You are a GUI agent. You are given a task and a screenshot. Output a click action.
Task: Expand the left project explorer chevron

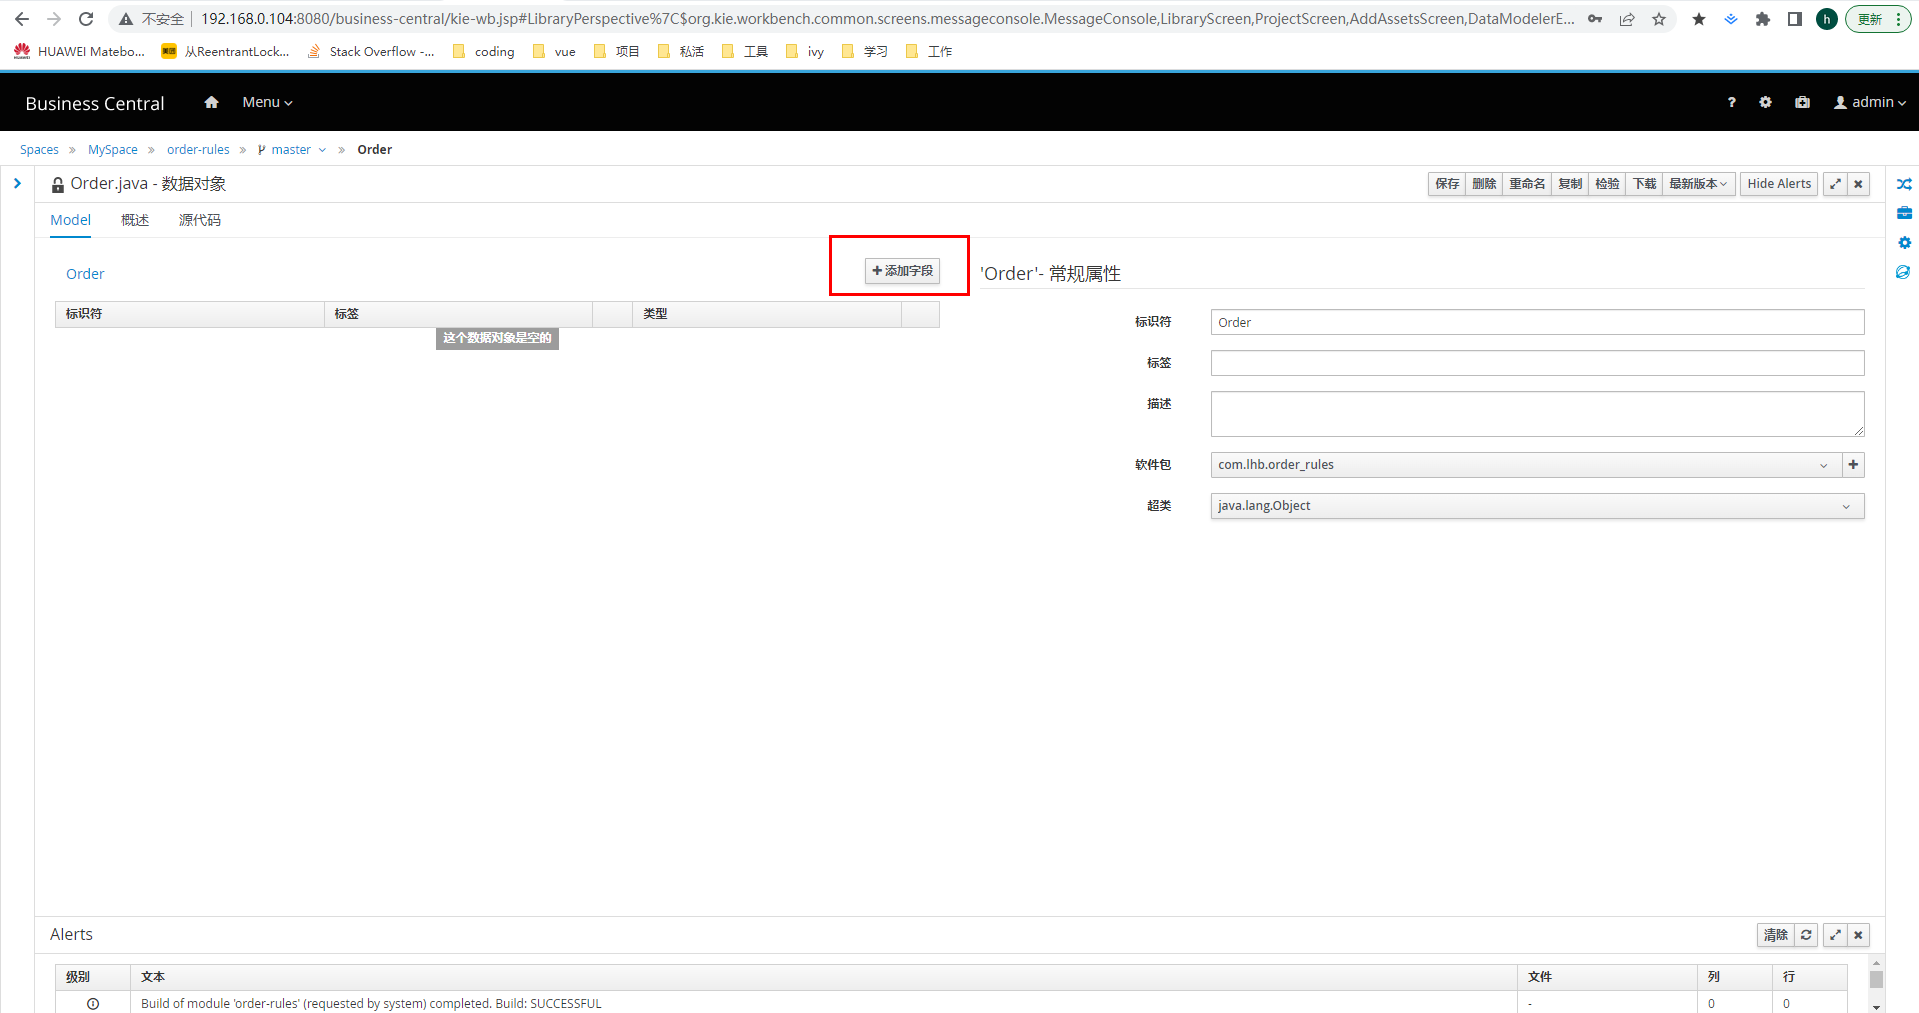point(17,184)
